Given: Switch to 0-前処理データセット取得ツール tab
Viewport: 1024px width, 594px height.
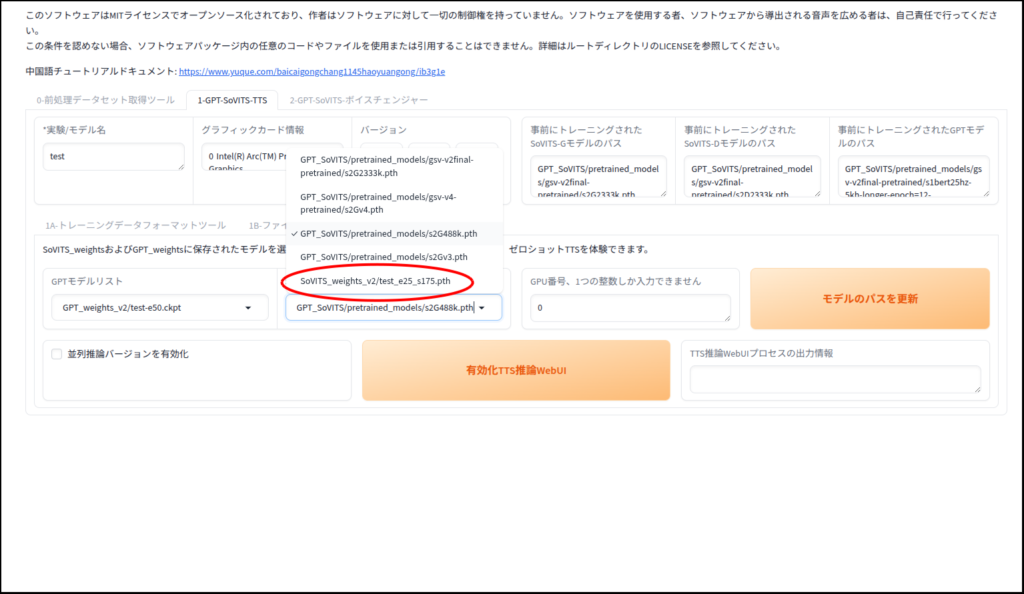Looking at the screenshot, I should (105, 100).
